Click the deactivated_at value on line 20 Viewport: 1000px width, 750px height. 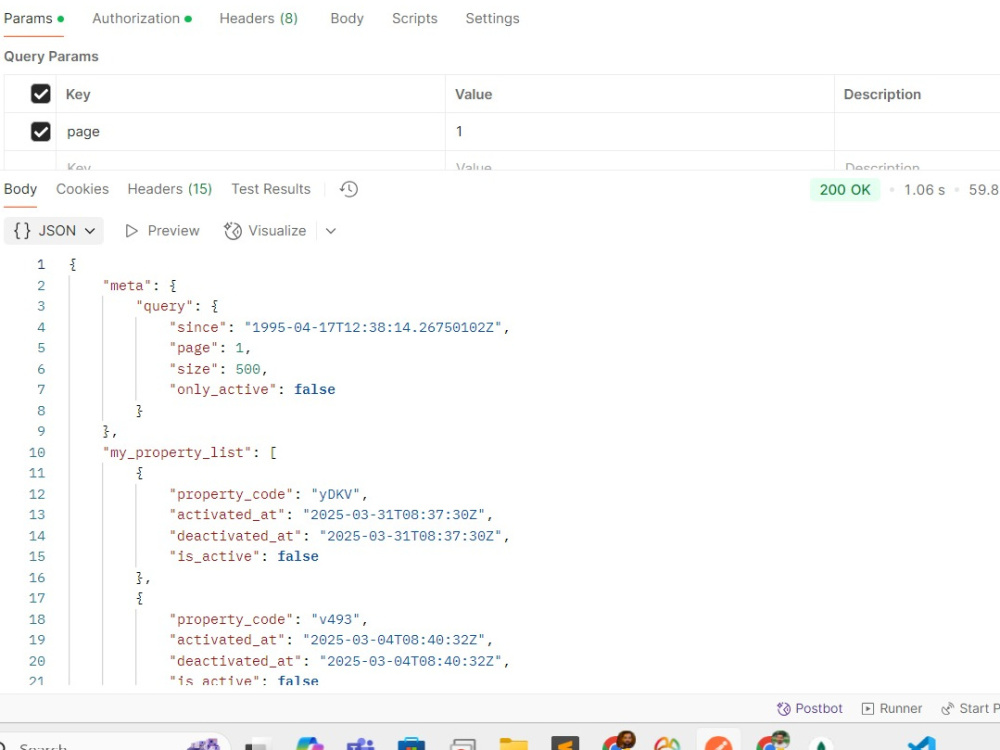tap(410, 661)
